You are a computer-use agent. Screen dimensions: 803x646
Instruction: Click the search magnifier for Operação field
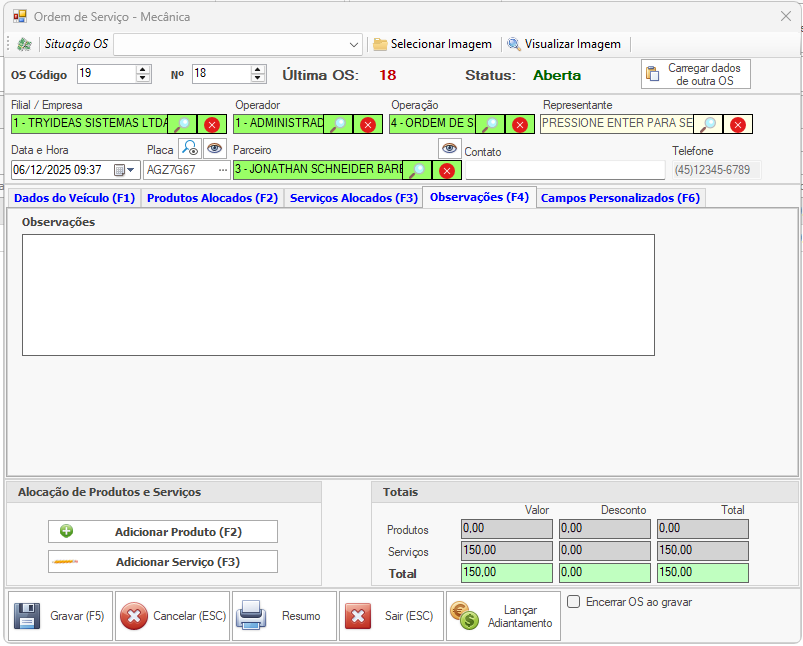click(490, 124)
